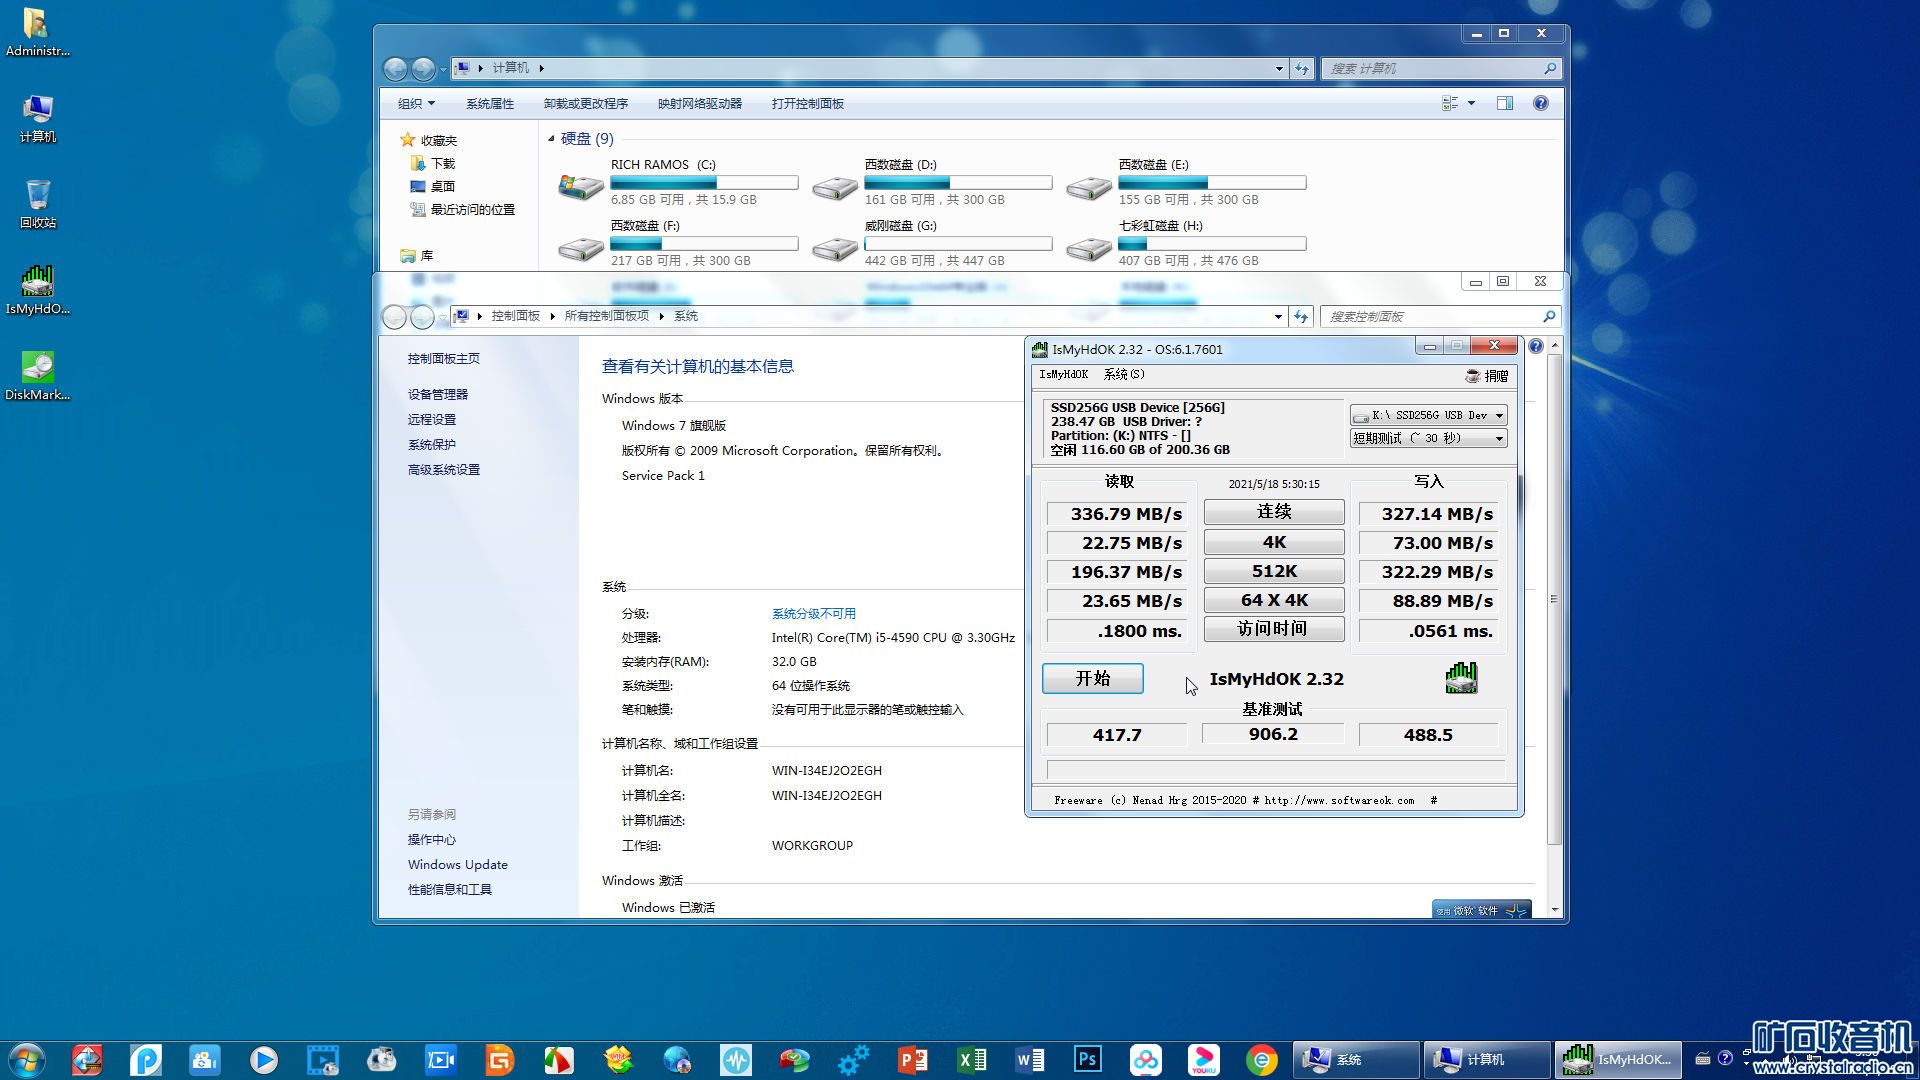Collapse the 硬盘 (9) group
This screenshot has height=1080, width=1920.
551,139
